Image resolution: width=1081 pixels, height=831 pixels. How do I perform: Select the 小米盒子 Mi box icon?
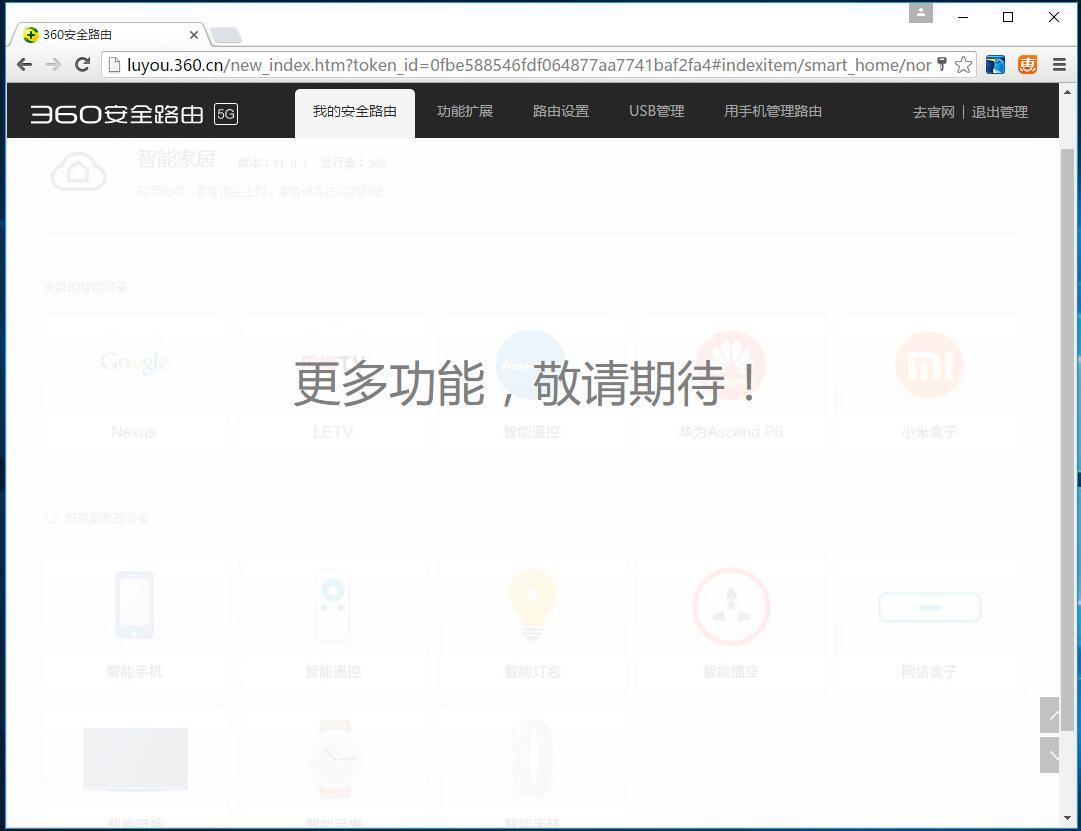click(929, 365)
